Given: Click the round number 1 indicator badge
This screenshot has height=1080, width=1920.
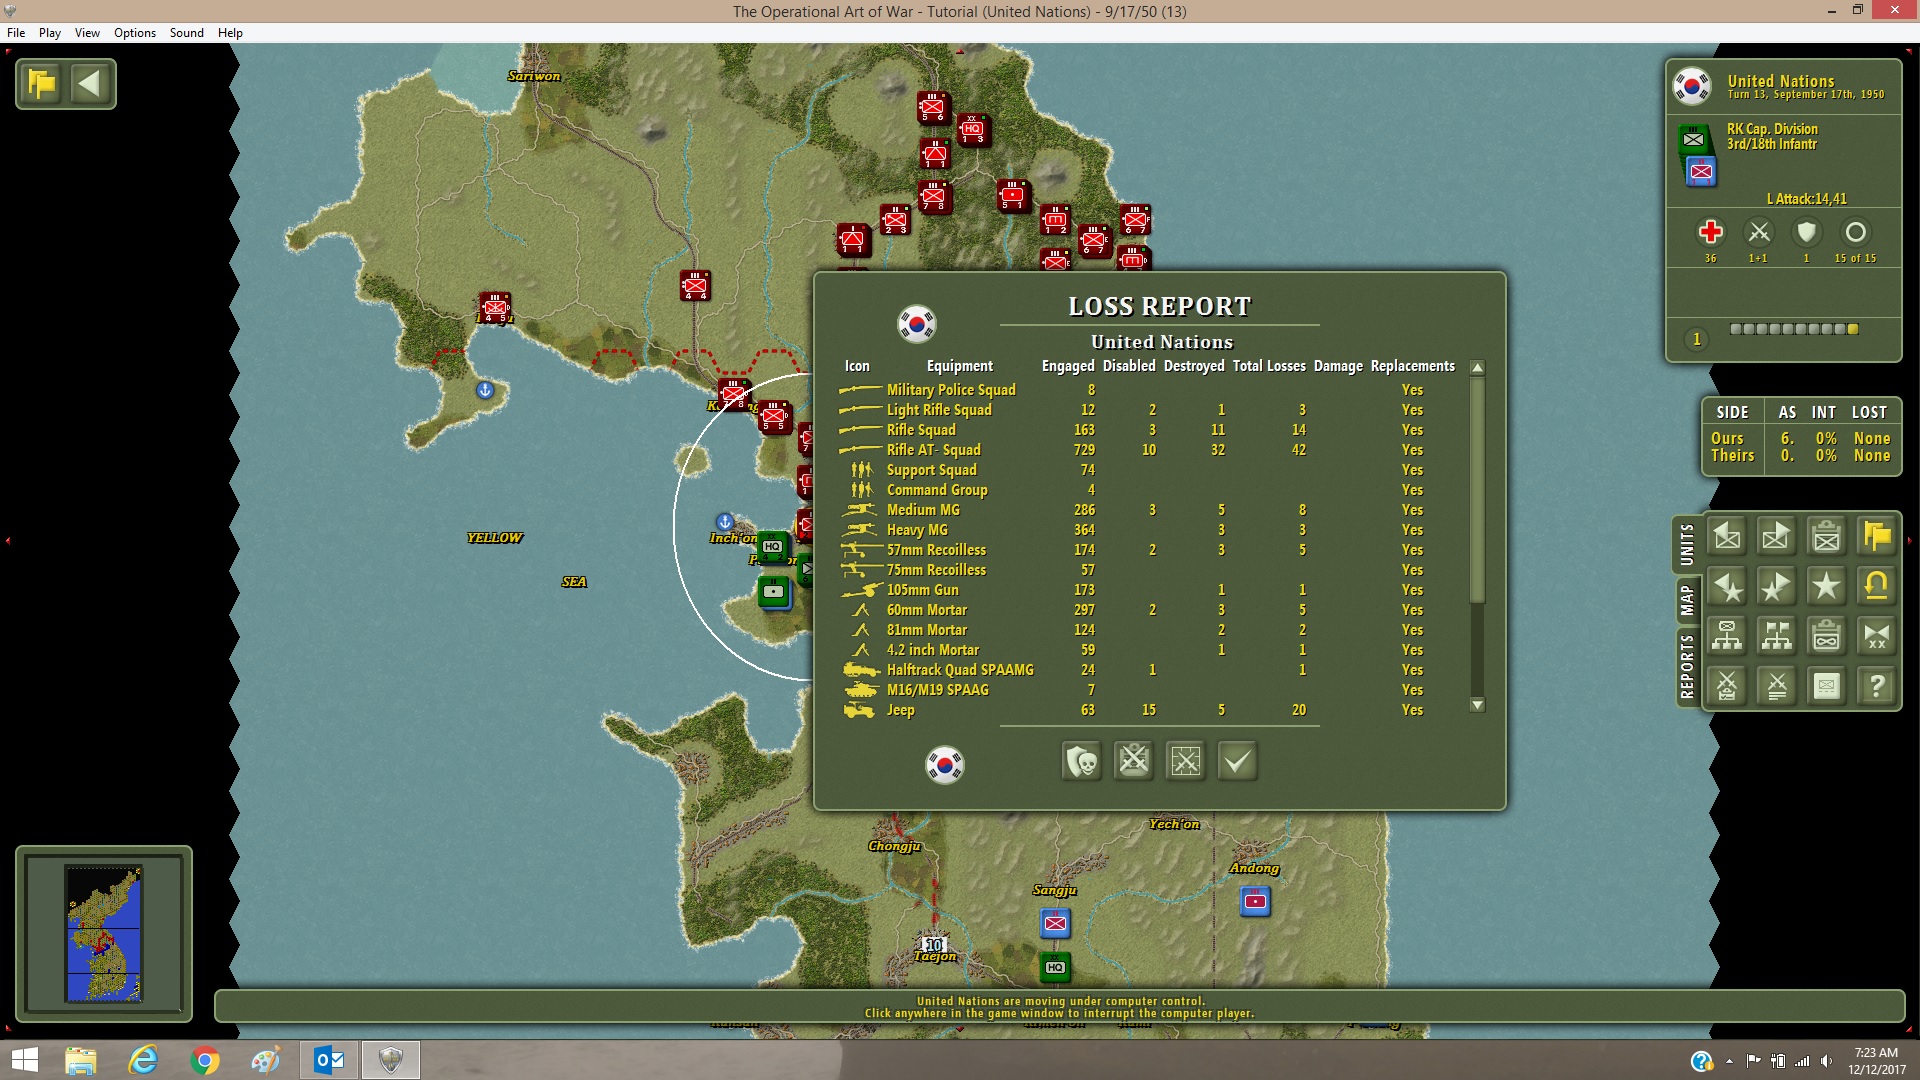Looking at the screenshot, I should [x=1696, y=339].
